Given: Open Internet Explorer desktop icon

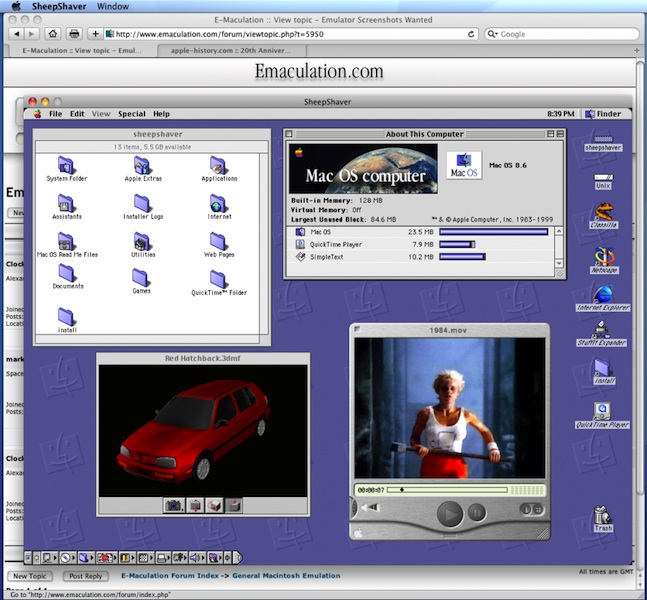Looking at the screenshot, I should click(602, 294).
